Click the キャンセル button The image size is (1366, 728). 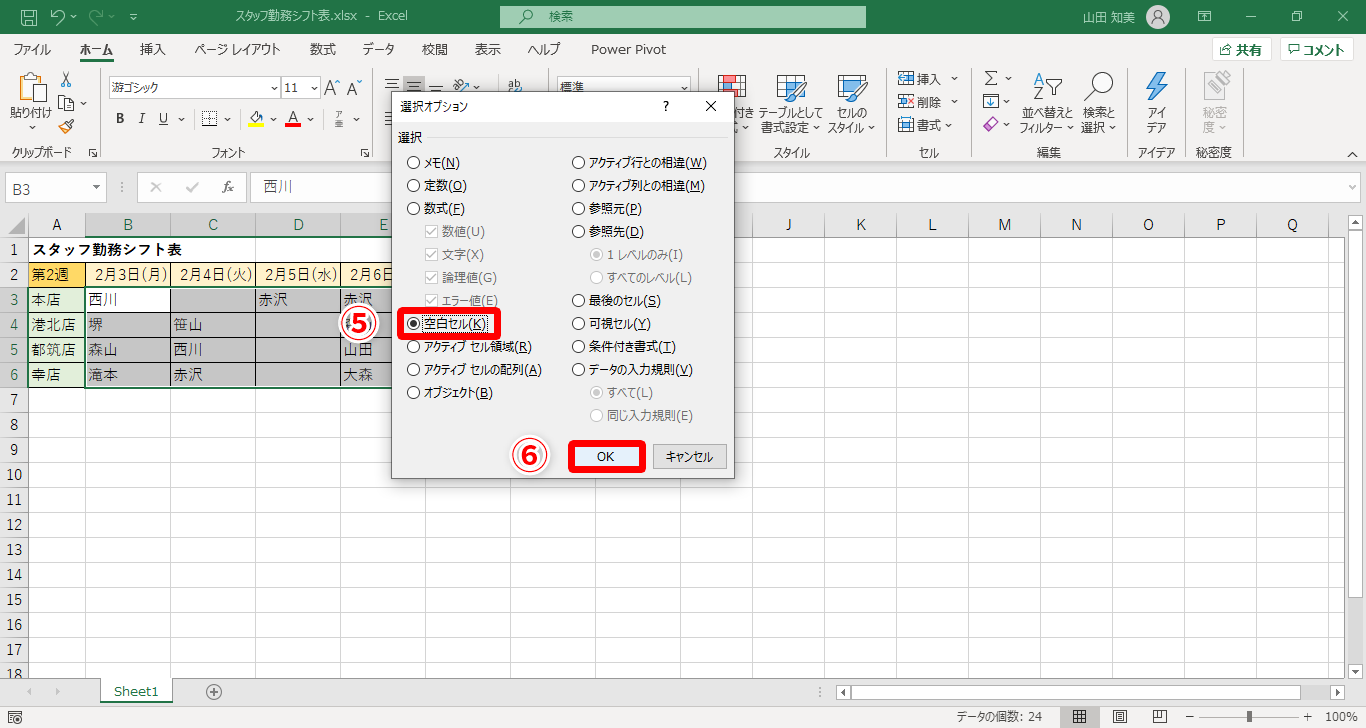coord(689,456)
